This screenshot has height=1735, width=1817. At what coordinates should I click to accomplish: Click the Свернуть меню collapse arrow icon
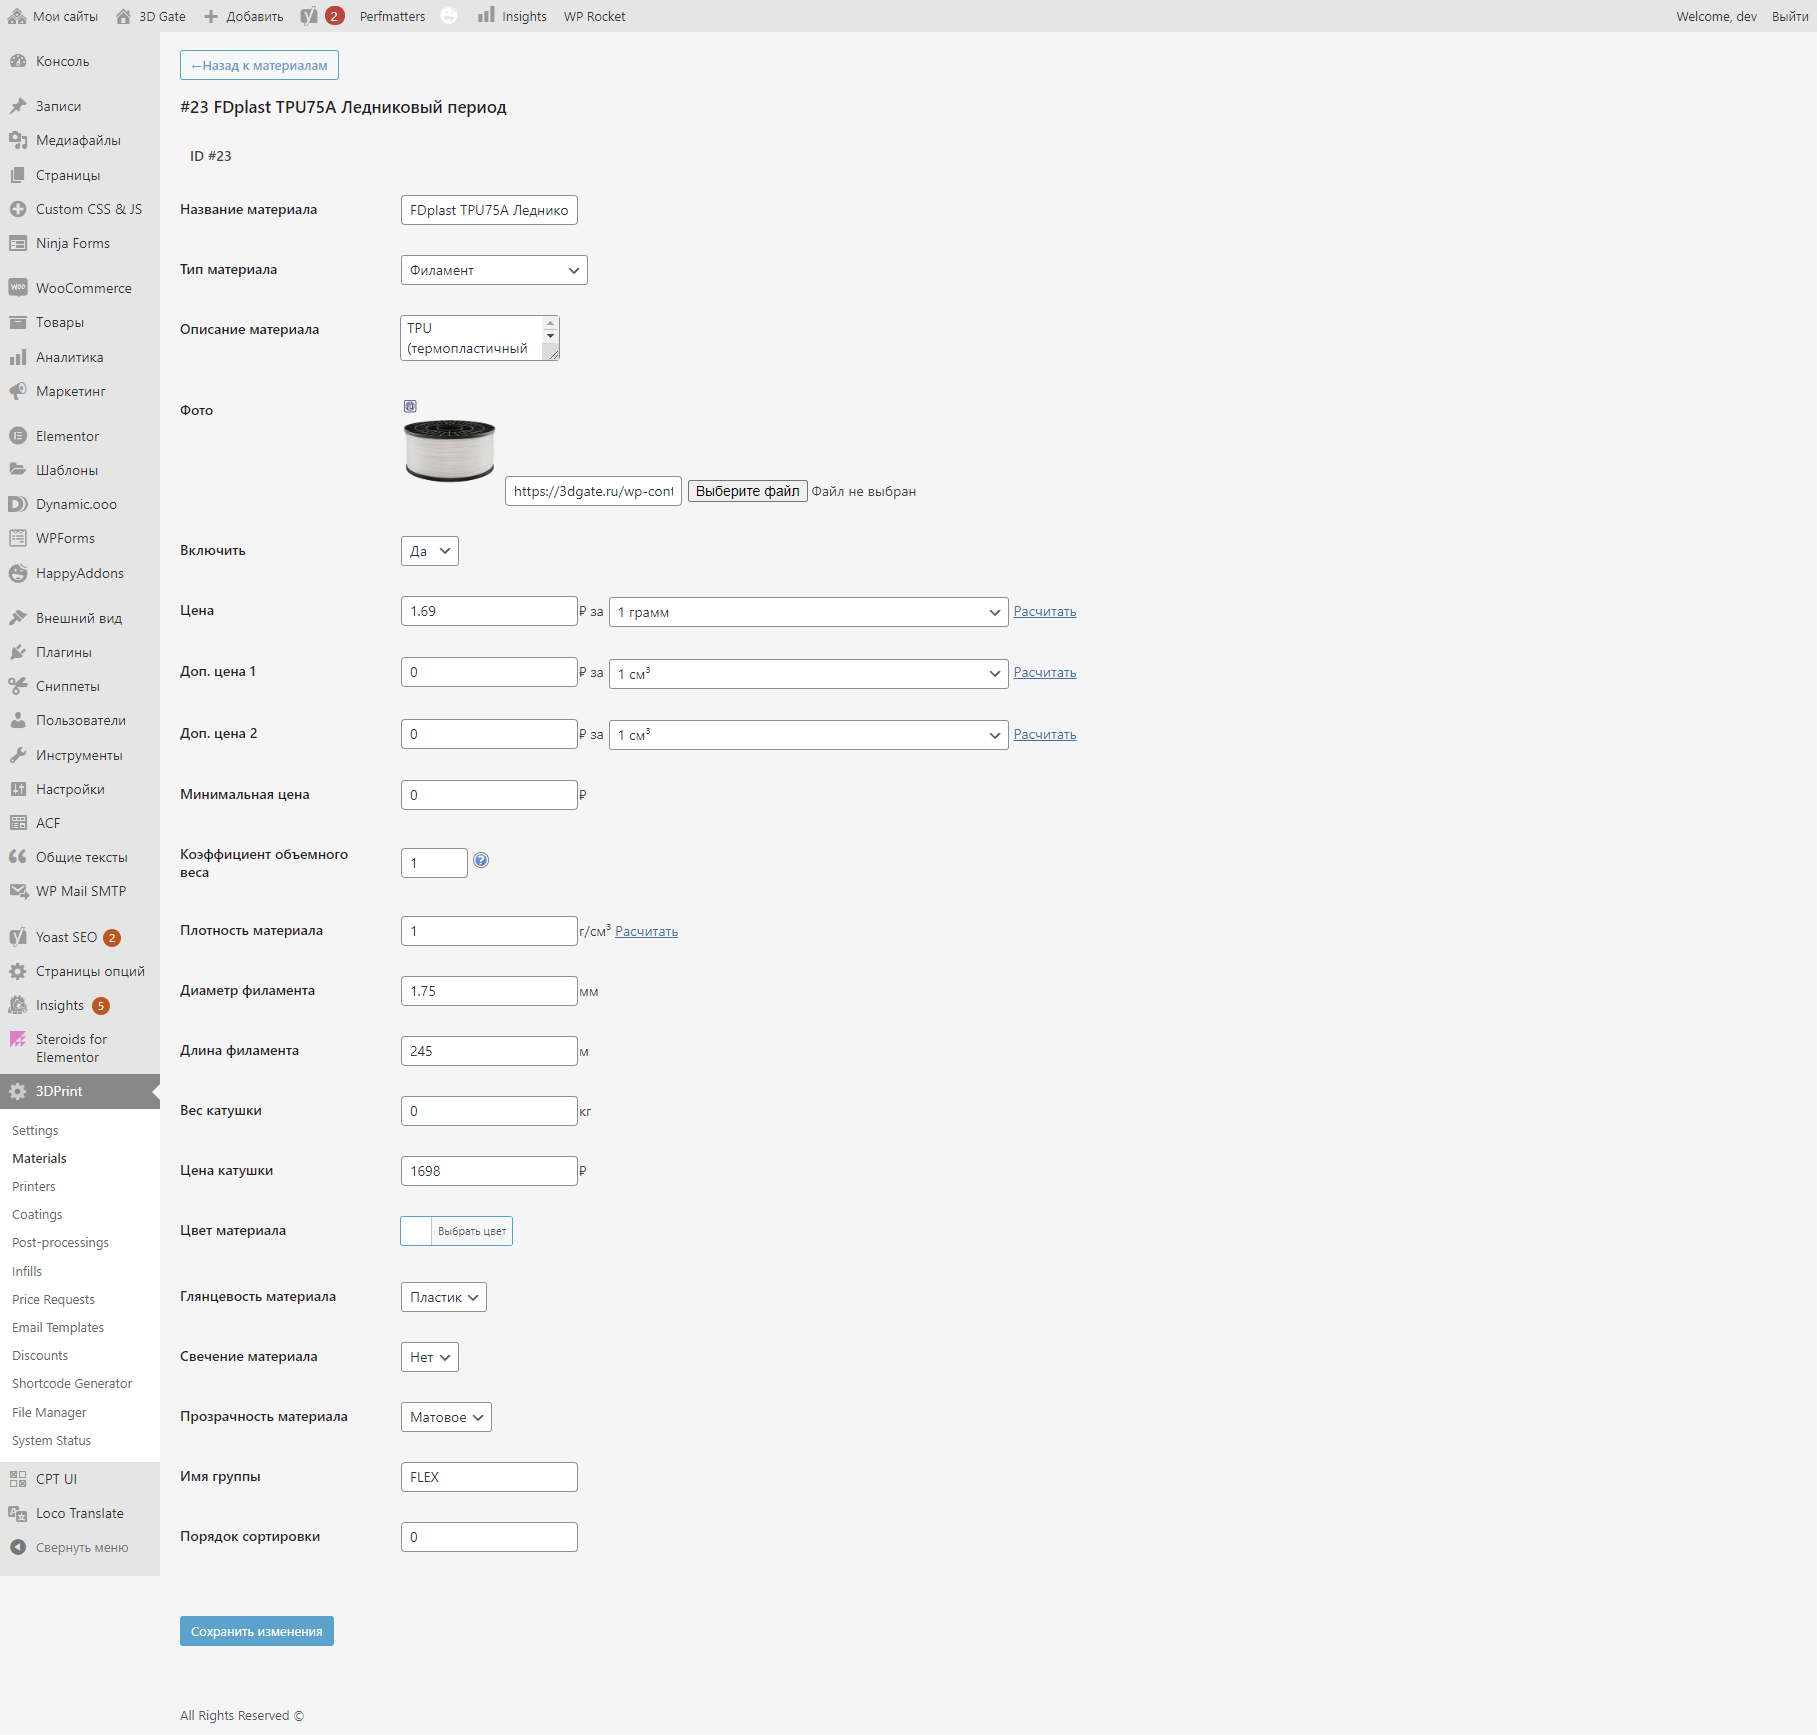click(x=18, y=1547)
